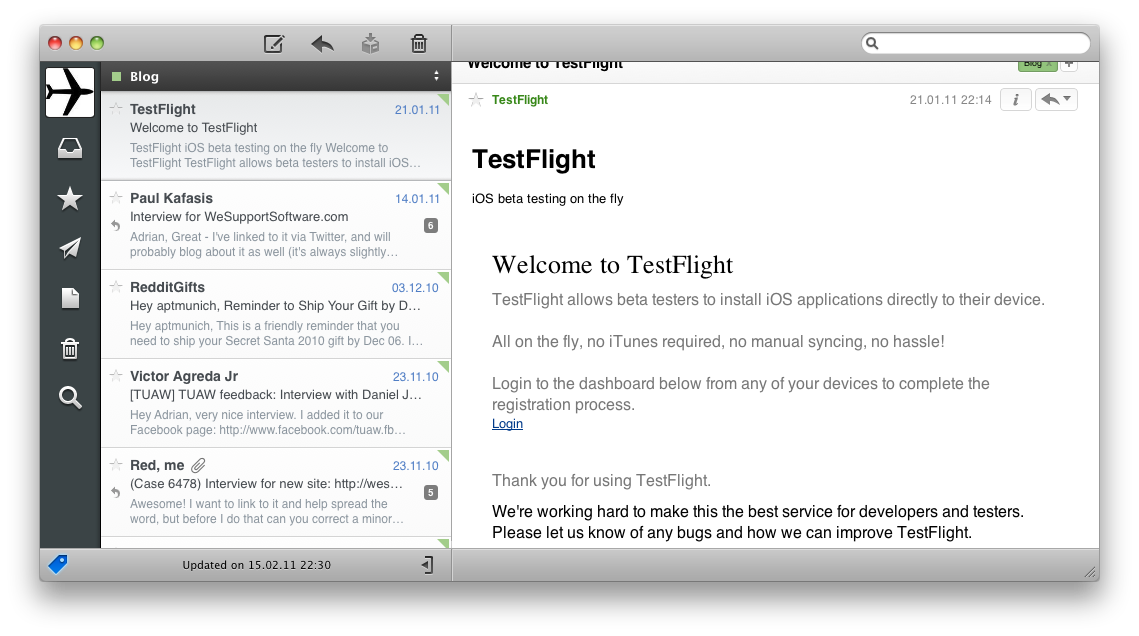Click the reply arrow in toolbar
The height and width of the screenshot is (636, 1139).
[323, 44]
